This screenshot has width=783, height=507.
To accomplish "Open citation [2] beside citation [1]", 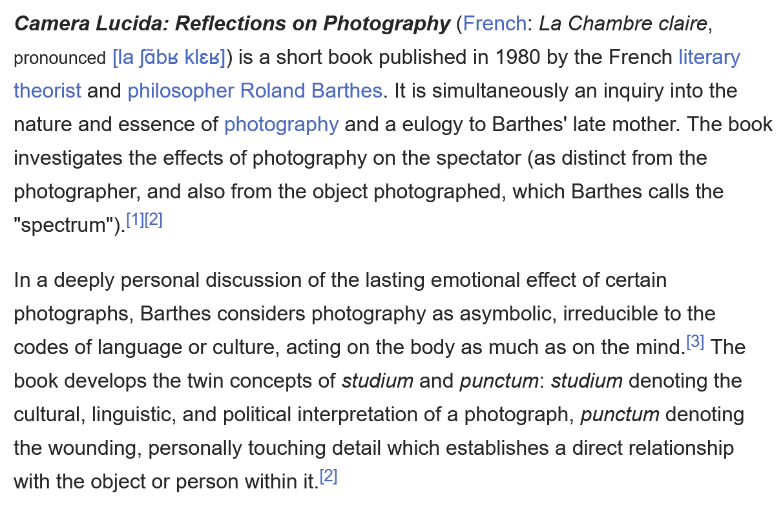I will click(x=154, y=219).
